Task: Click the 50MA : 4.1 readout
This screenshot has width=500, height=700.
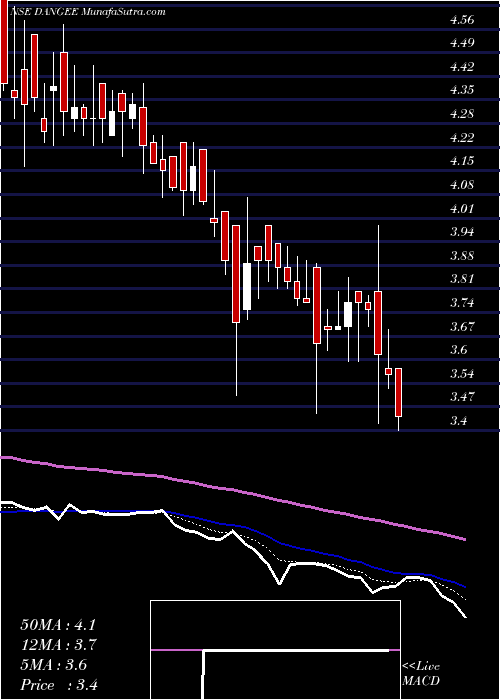Action: click(x=58, y=625)
